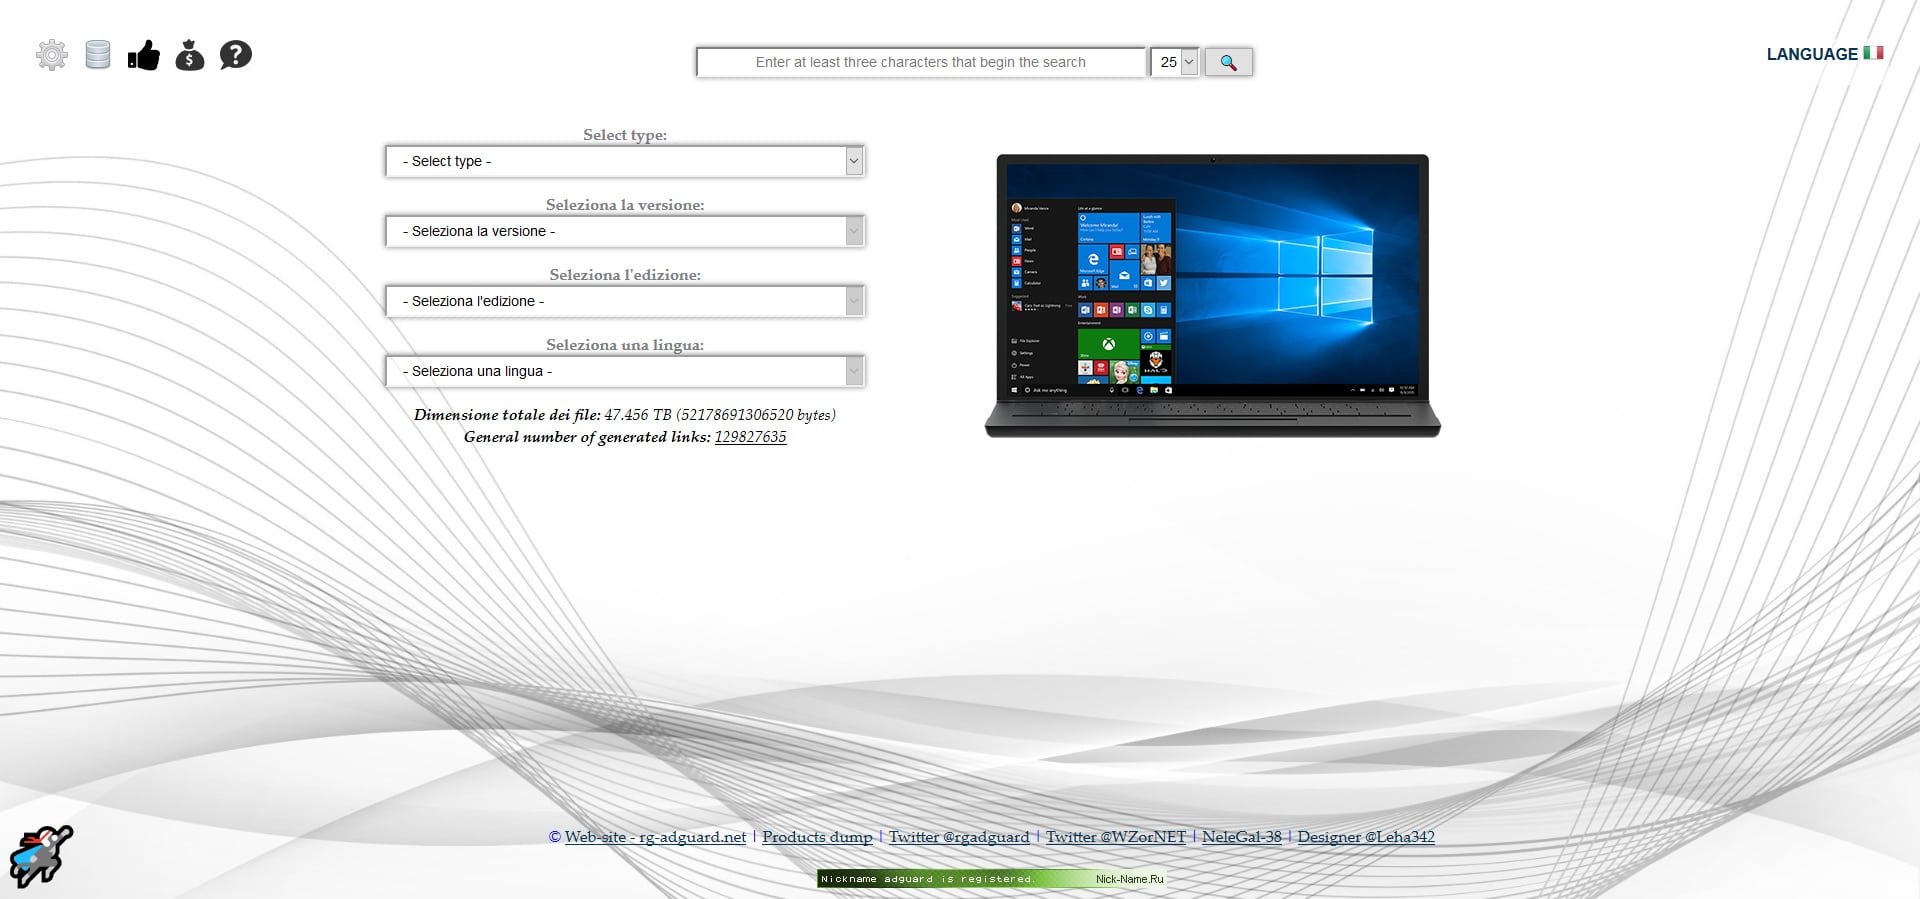
Task: Click the magnifier search button
Action: [x=1228, y=62]
